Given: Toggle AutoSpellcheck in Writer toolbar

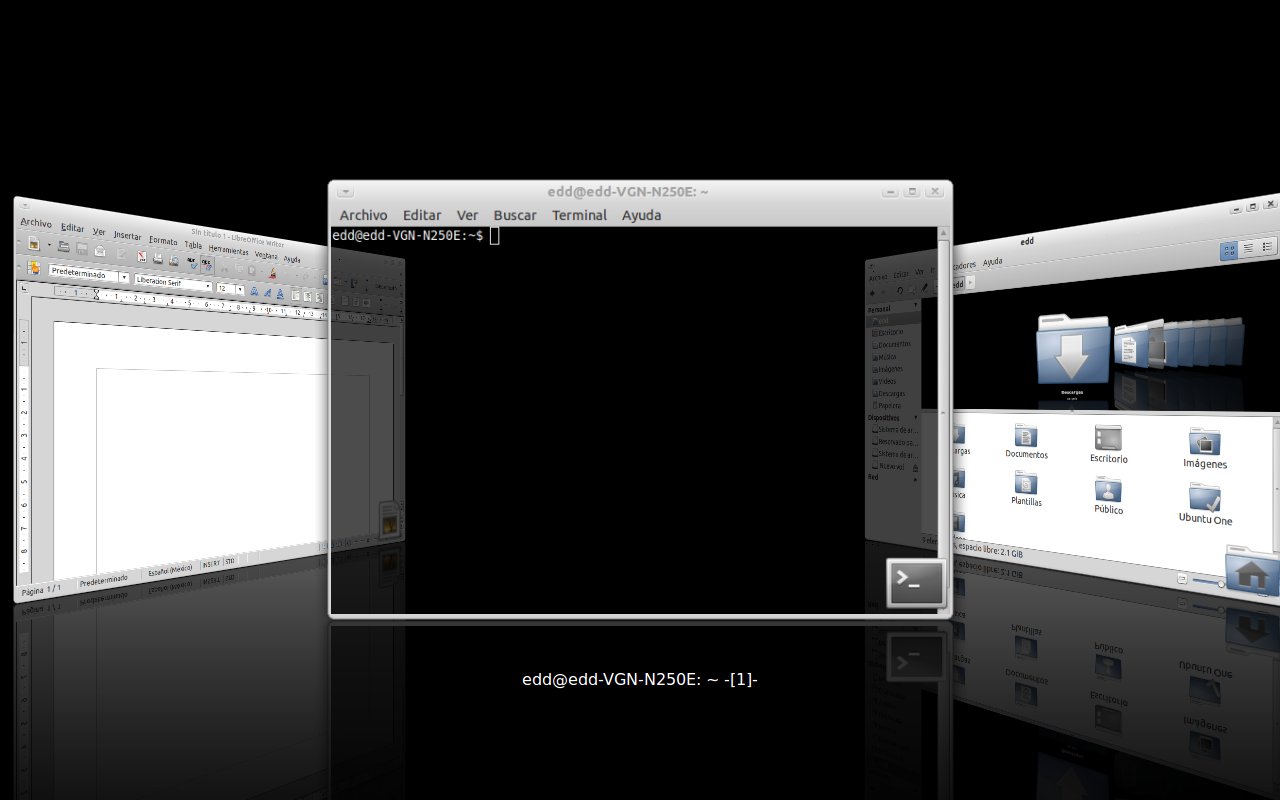Looking at the screenshot, I should 207,264.
